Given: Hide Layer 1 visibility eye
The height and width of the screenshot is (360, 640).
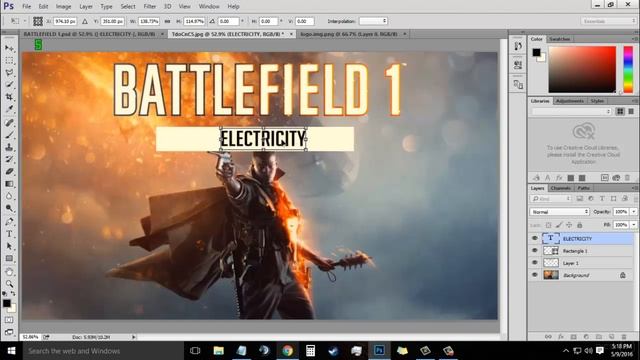Looking at the screenshot, I should [x=535, y=263].
